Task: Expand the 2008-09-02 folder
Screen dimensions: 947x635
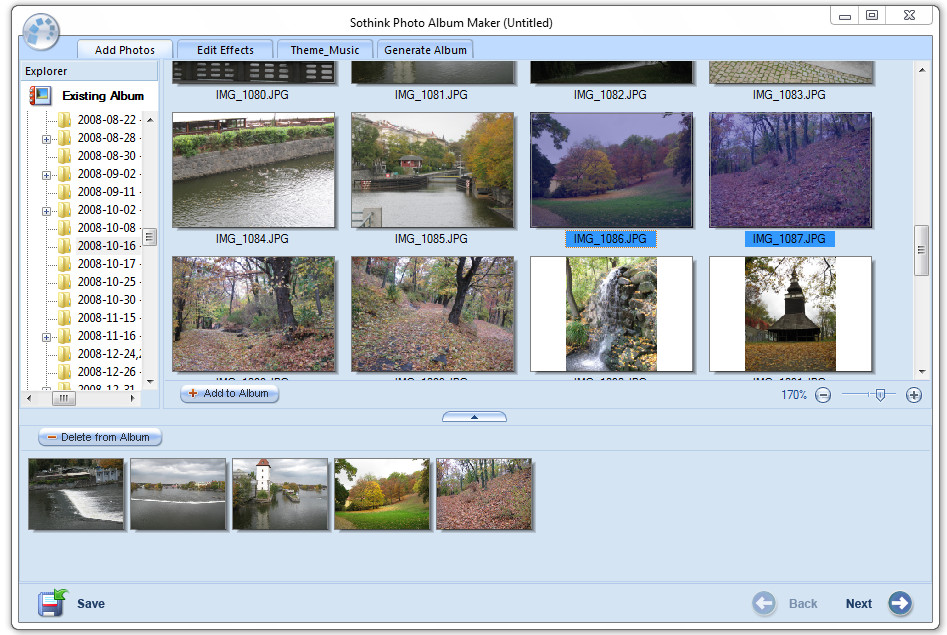Action: 46,175
